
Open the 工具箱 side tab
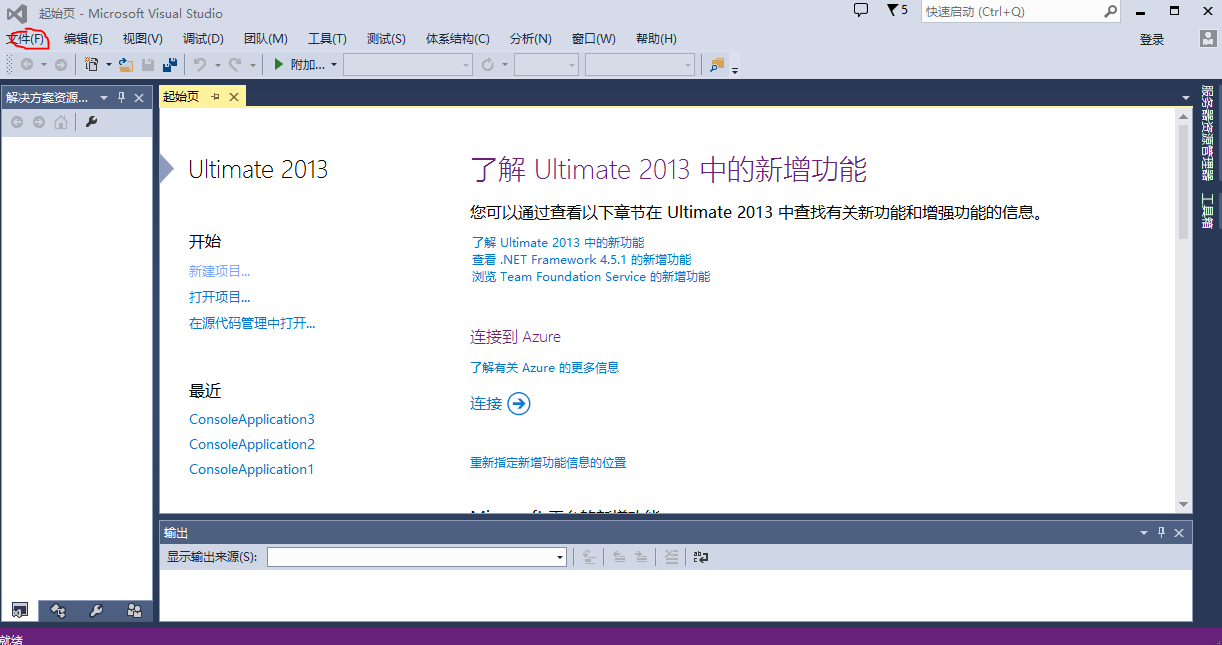1207,211
